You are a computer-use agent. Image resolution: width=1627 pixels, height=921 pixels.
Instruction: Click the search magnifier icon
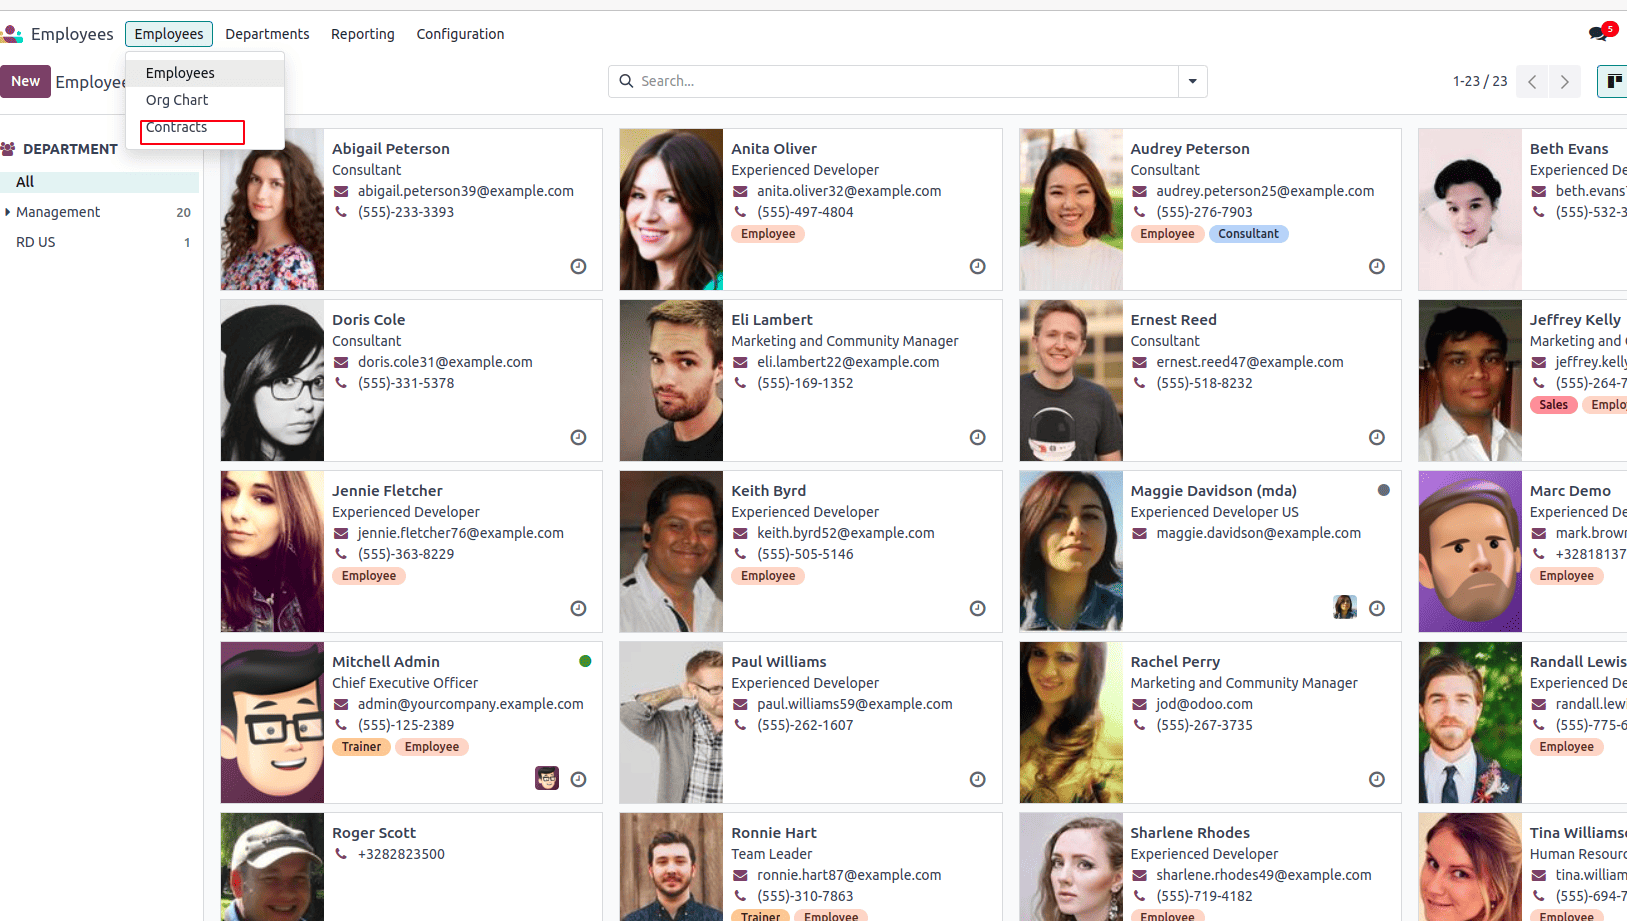click(626, 81)
